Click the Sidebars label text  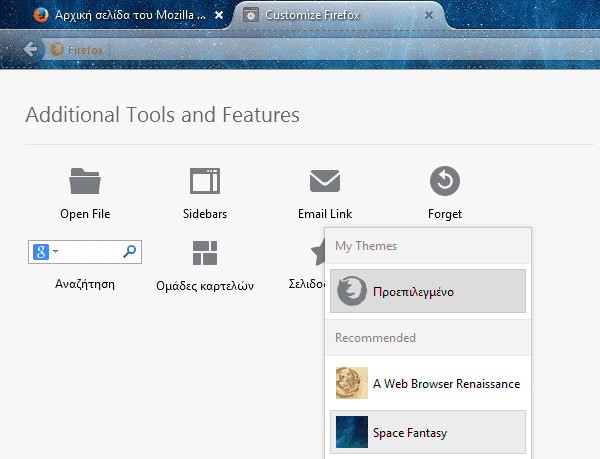pos(205,213)
